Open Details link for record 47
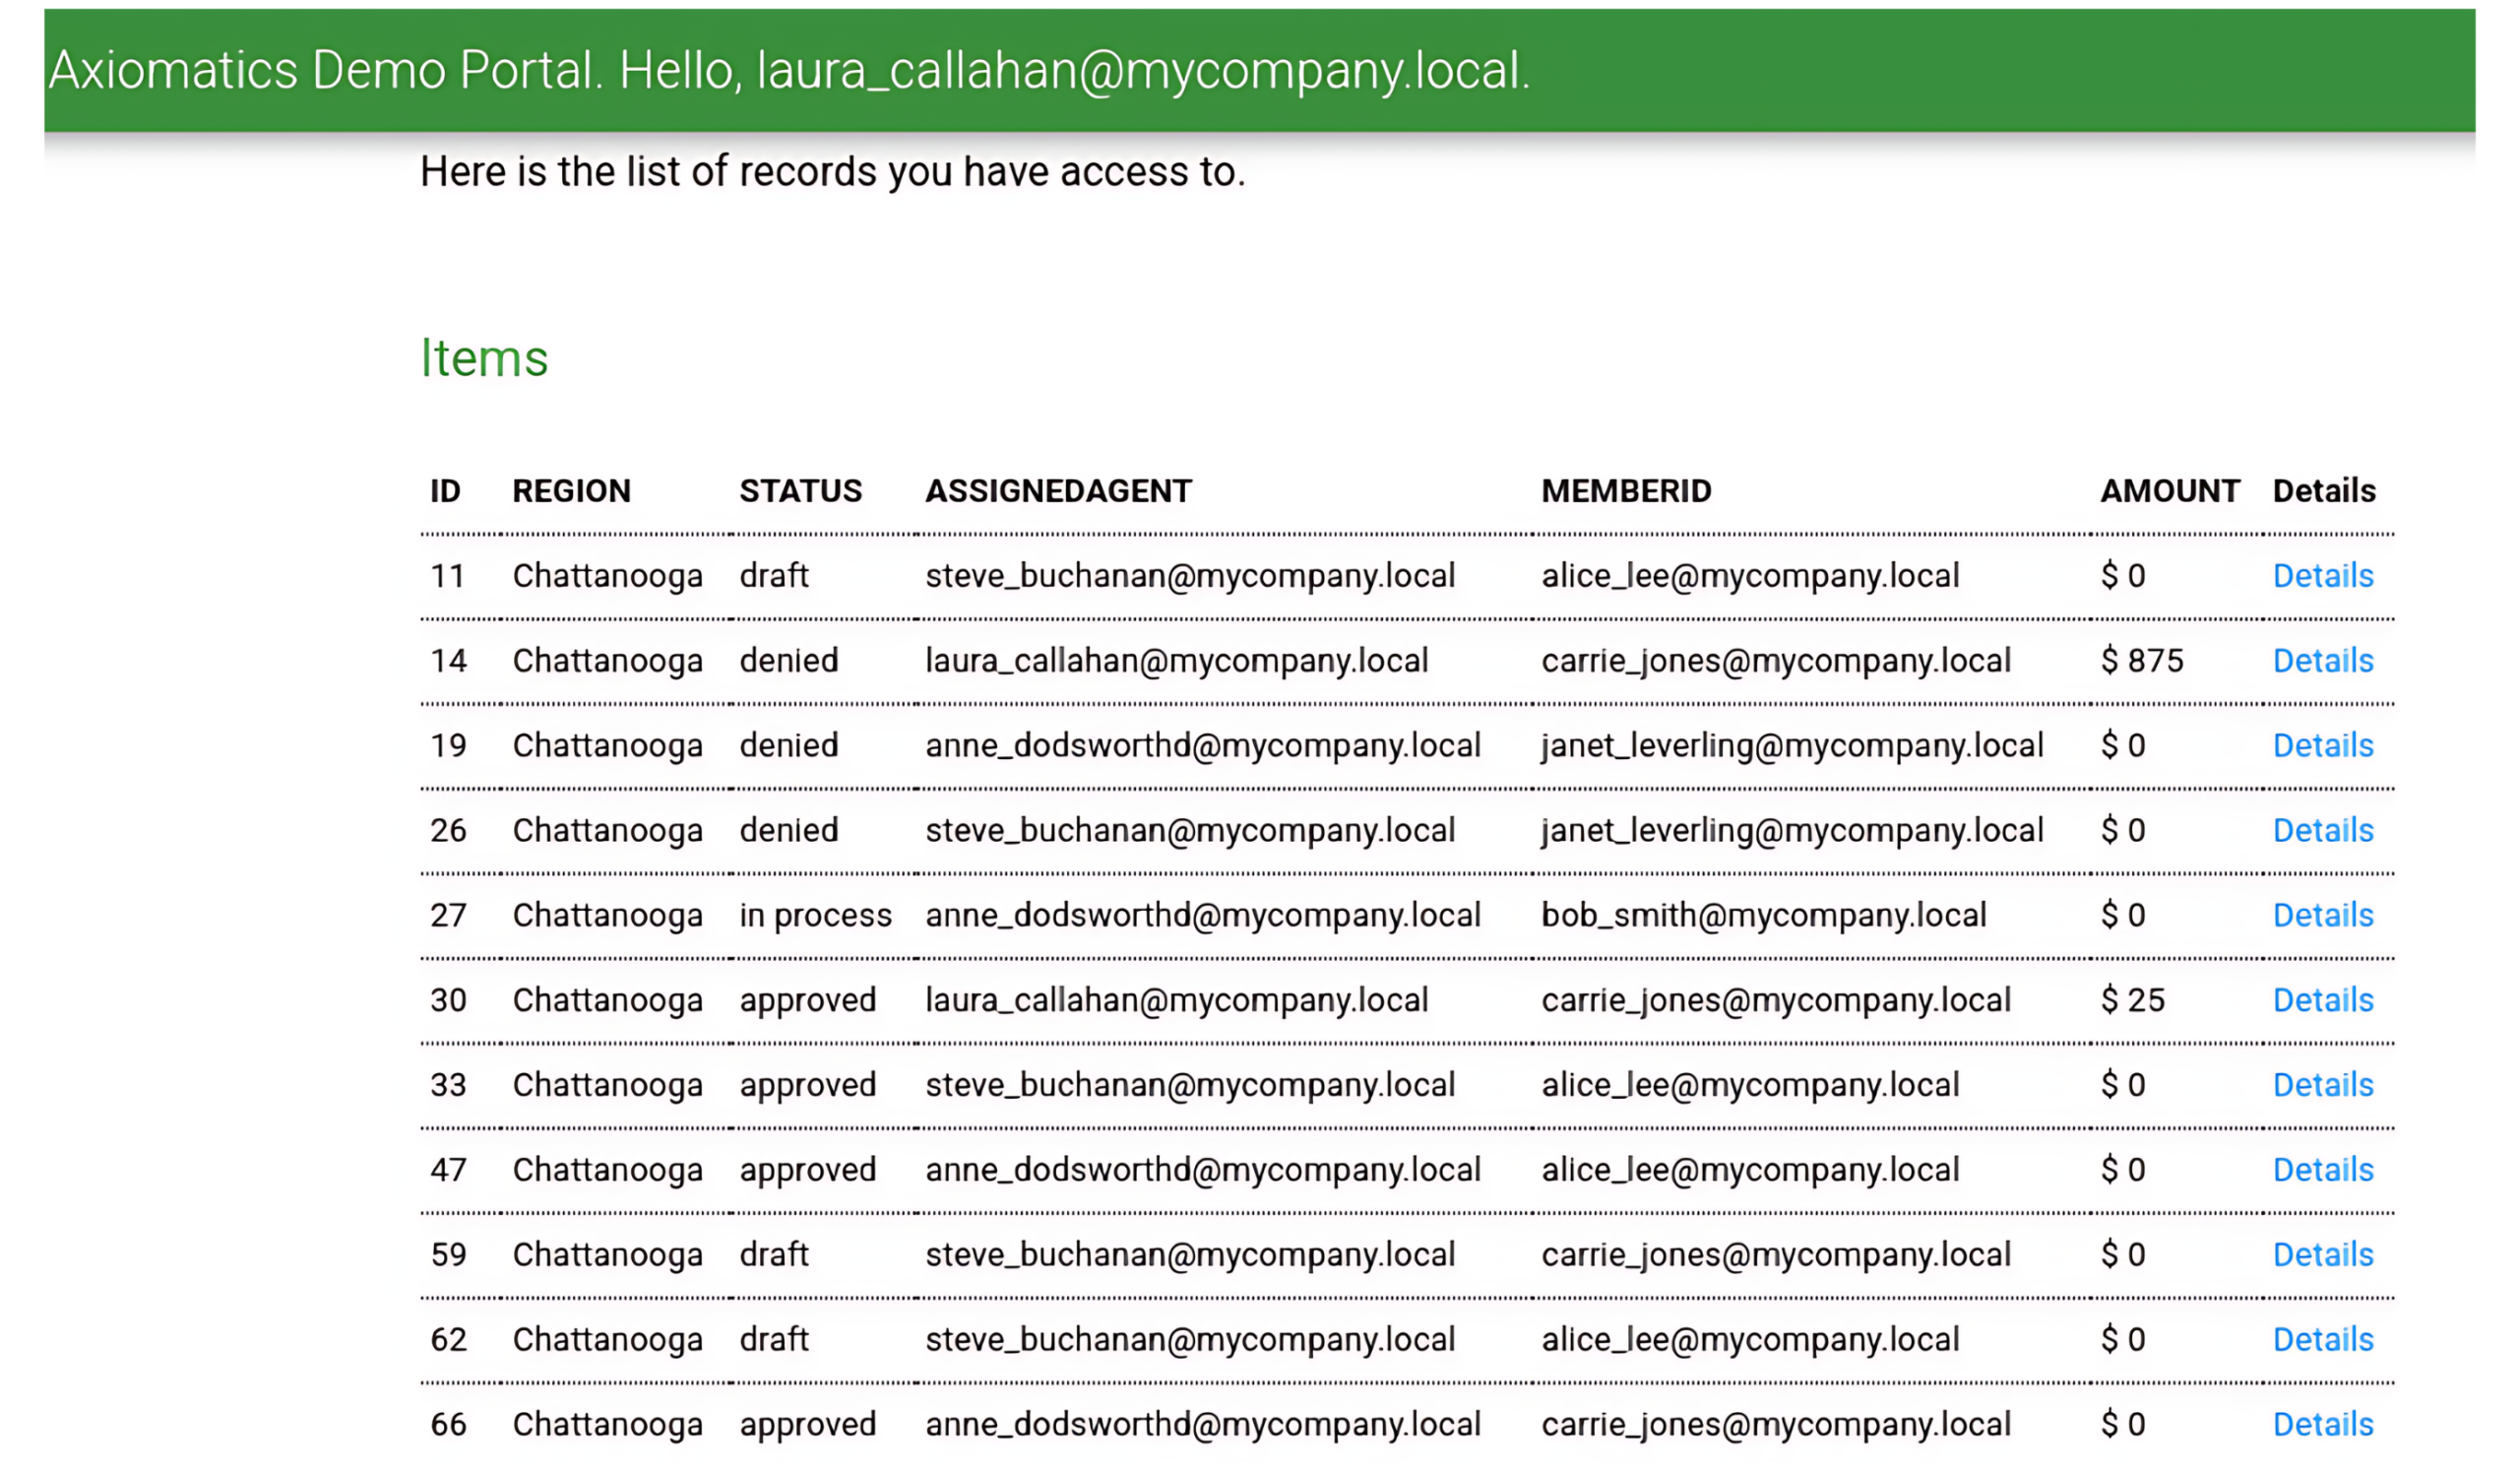 pyautogui.click(x=2322, y=1170)
